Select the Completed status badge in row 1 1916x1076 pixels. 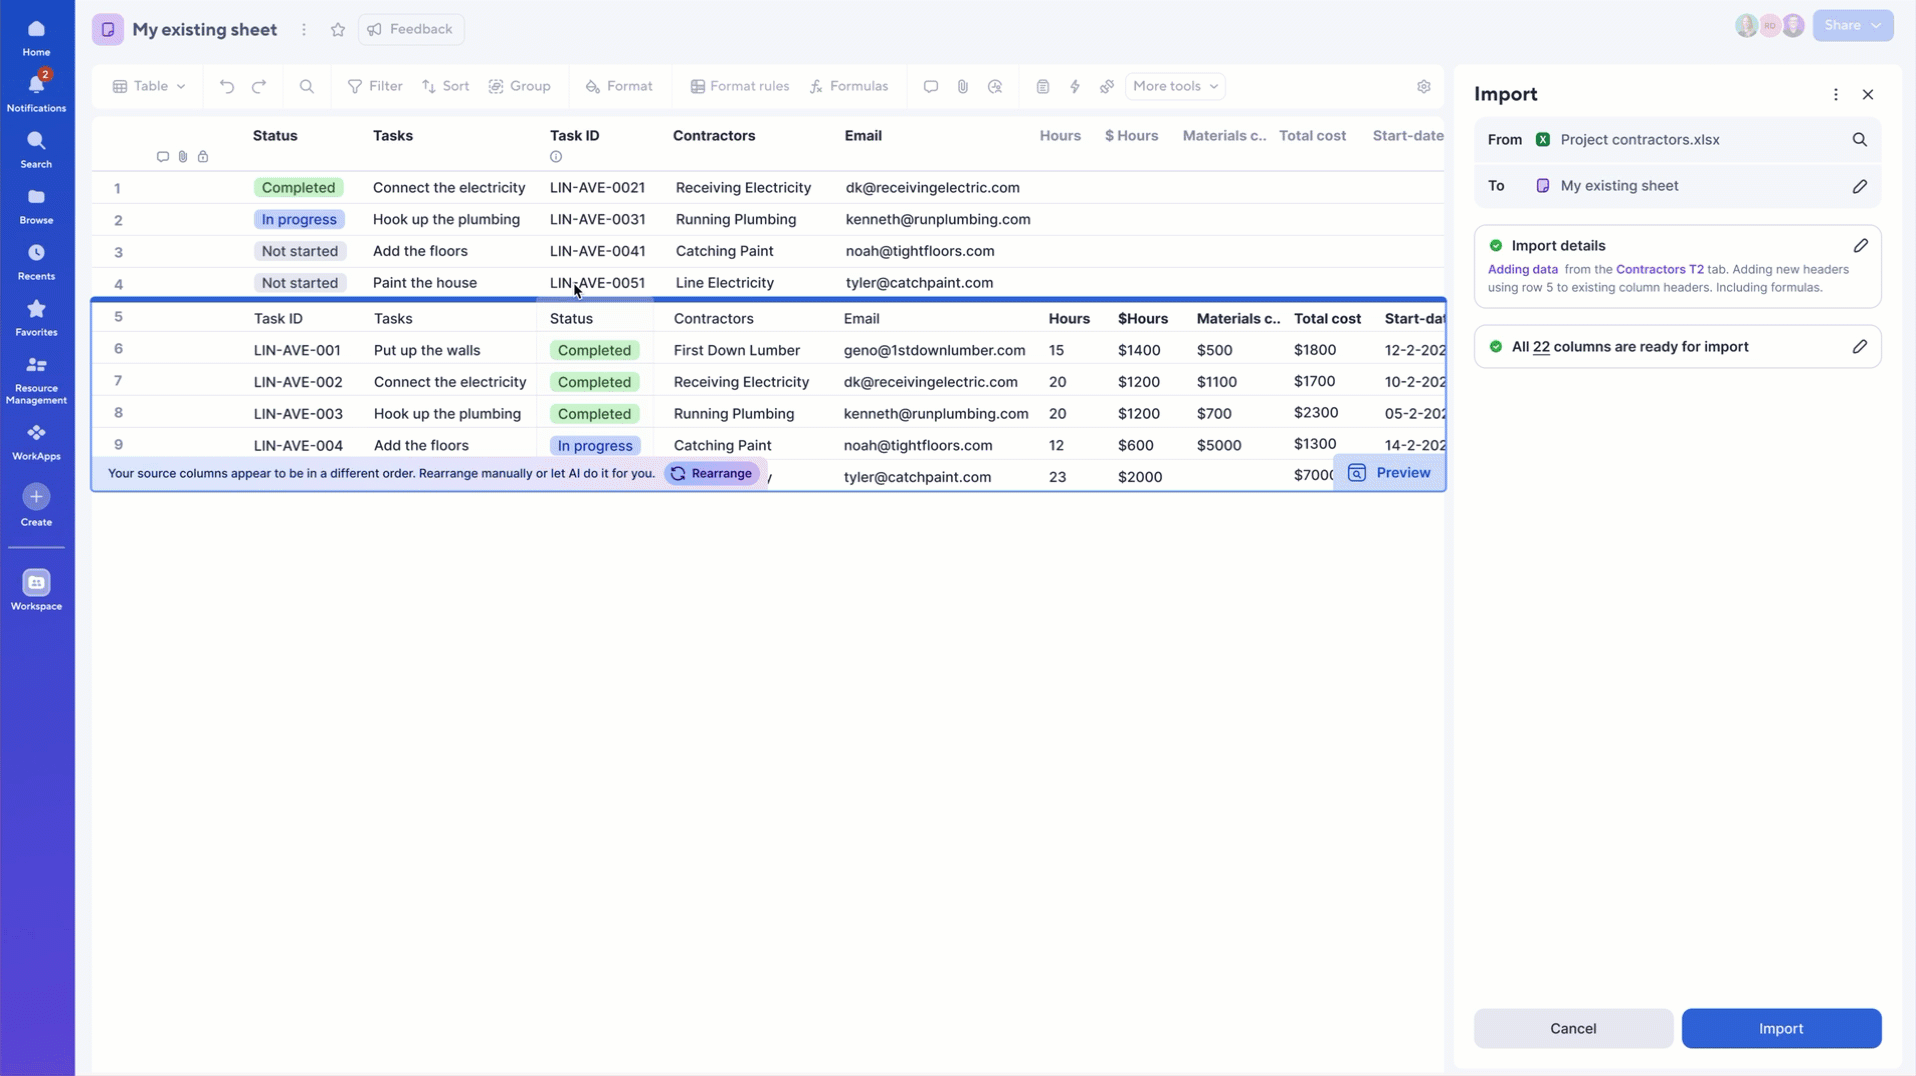click(298, 188)
